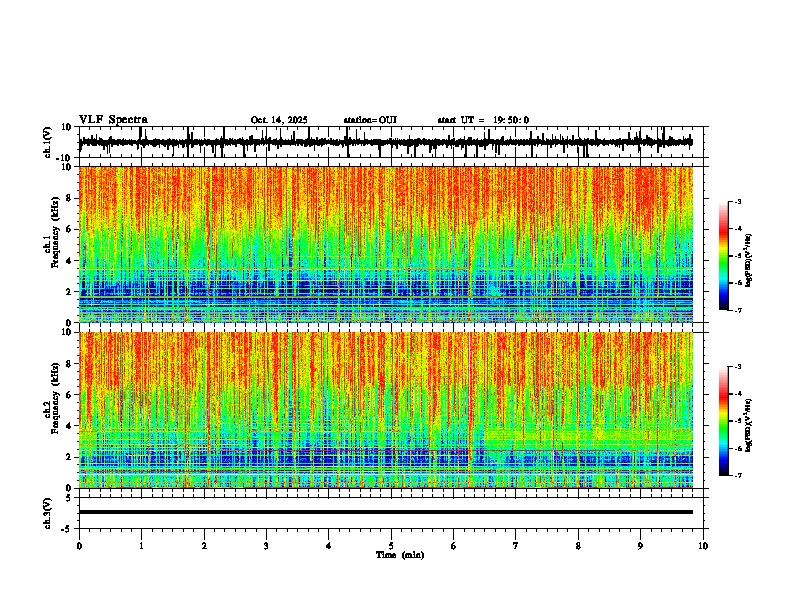Click the "8" tick on ch.1 frequency axis
The image size is (792, 612).
coord(69,198)
